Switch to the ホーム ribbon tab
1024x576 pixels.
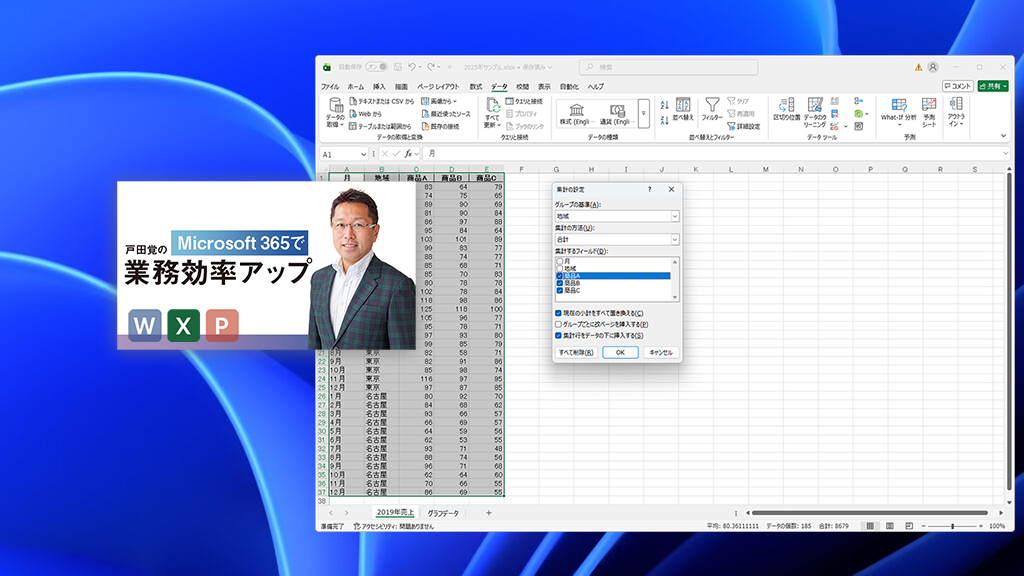point(354,87)
